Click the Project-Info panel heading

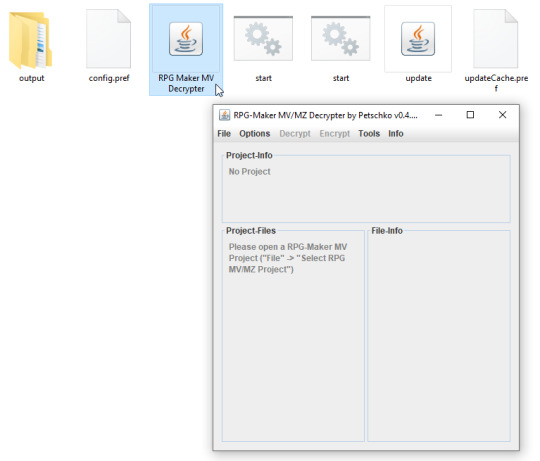[x=249, y=156]
